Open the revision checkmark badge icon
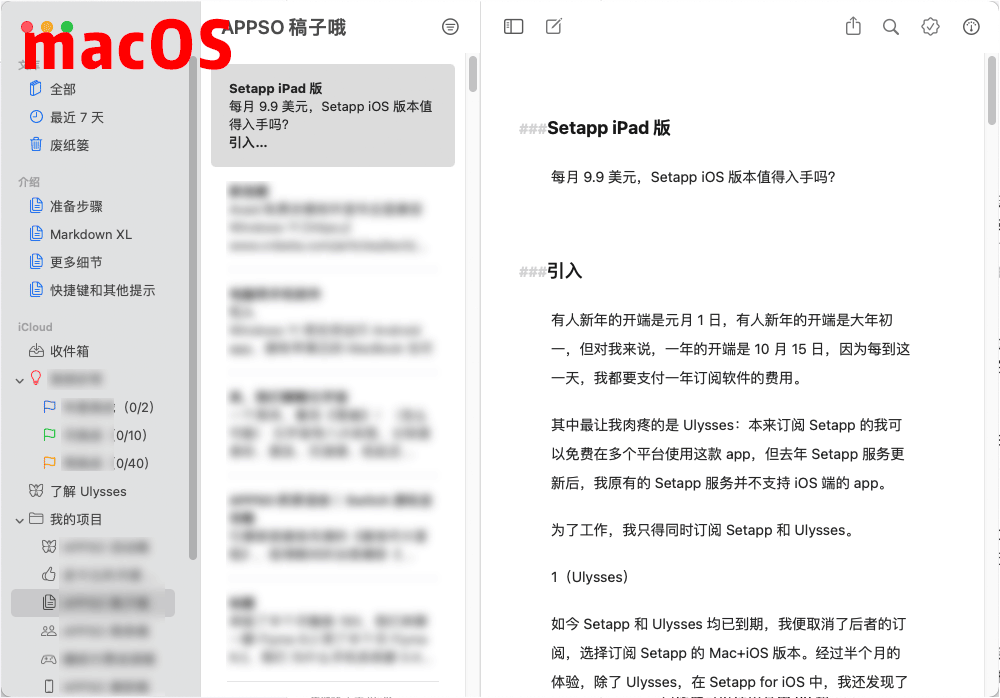 [x=930, y=27]
